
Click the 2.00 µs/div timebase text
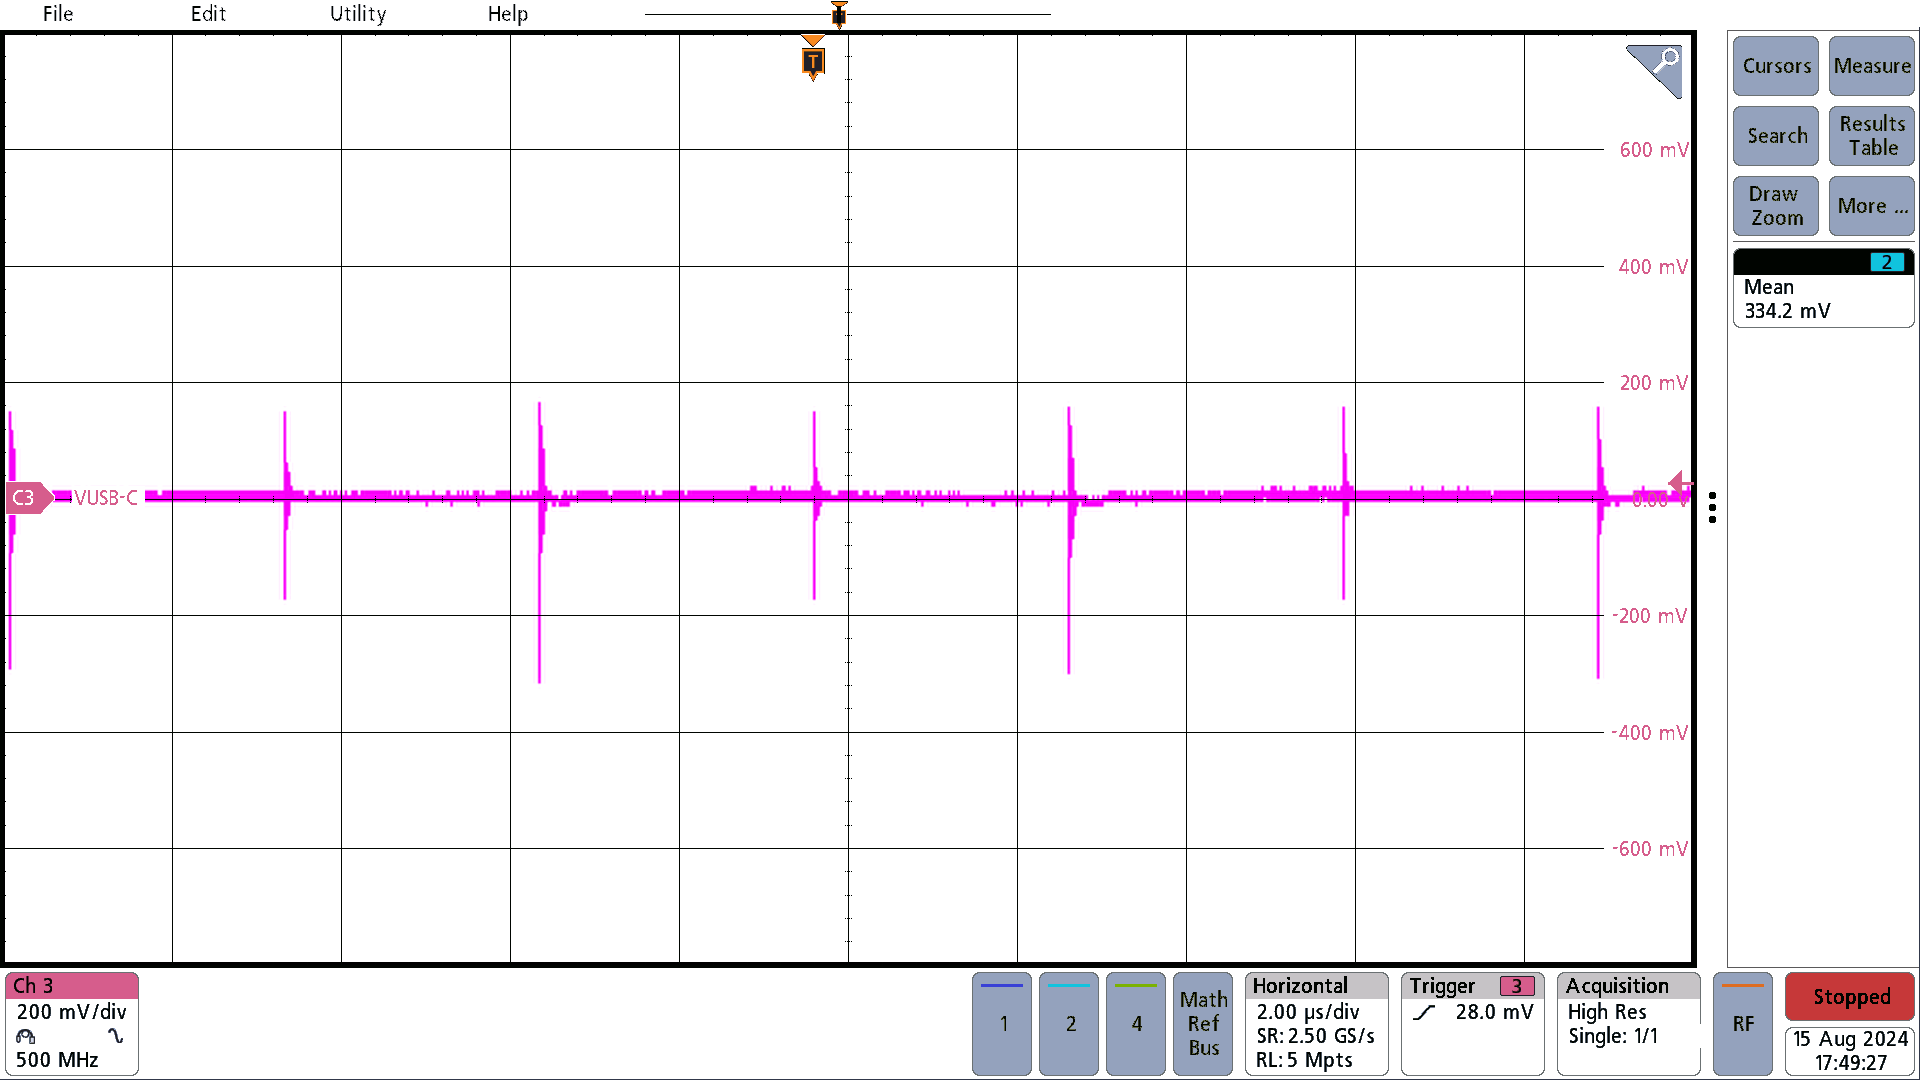(1308, 1012)
